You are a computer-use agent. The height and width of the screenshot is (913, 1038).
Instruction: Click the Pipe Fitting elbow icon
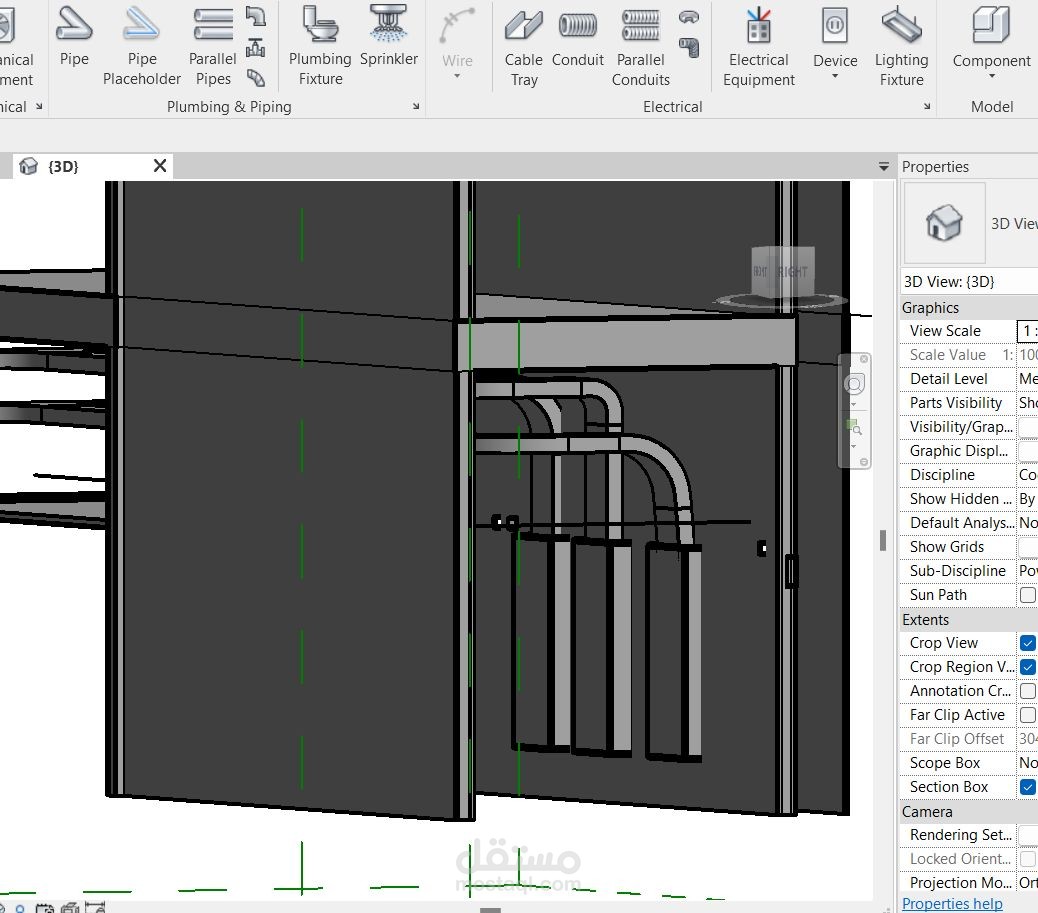coord(256,17)
